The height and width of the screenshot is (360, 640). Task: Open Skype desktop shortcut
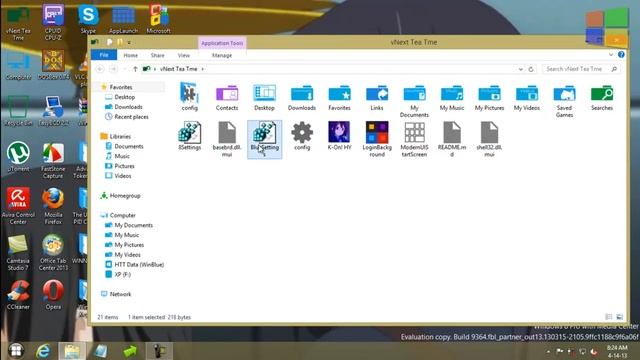88,19
